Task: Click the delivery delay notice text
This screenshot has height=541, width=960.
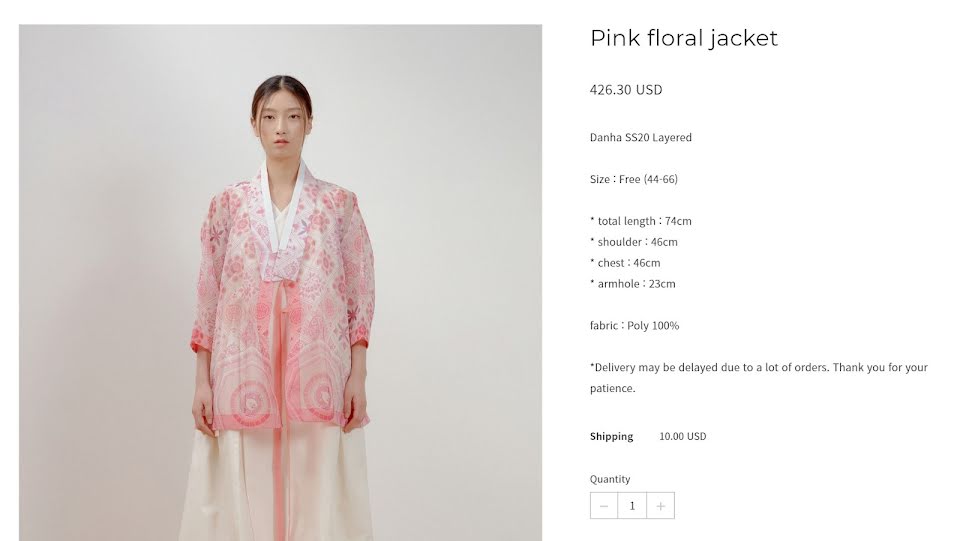Action: (x=759, y=378)
